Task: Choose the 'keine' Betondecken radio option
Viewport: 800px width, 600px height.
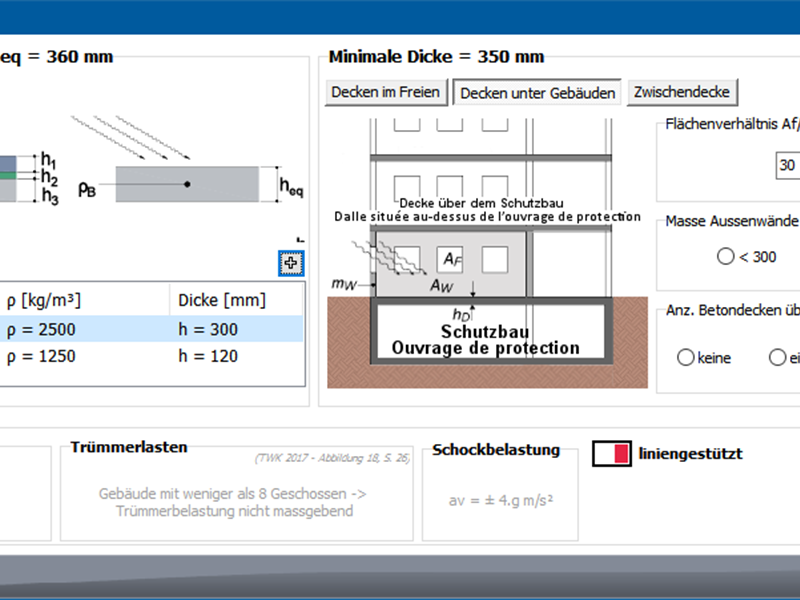Action: click(686, 358)
